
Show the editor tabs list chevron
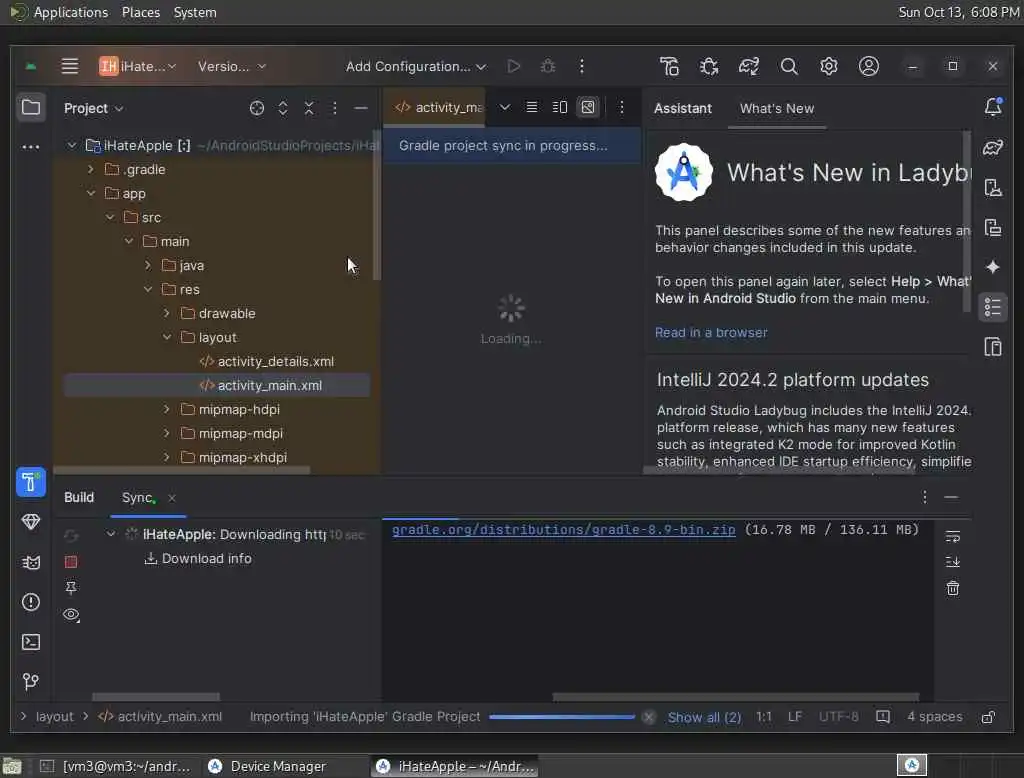pos(505,107)
